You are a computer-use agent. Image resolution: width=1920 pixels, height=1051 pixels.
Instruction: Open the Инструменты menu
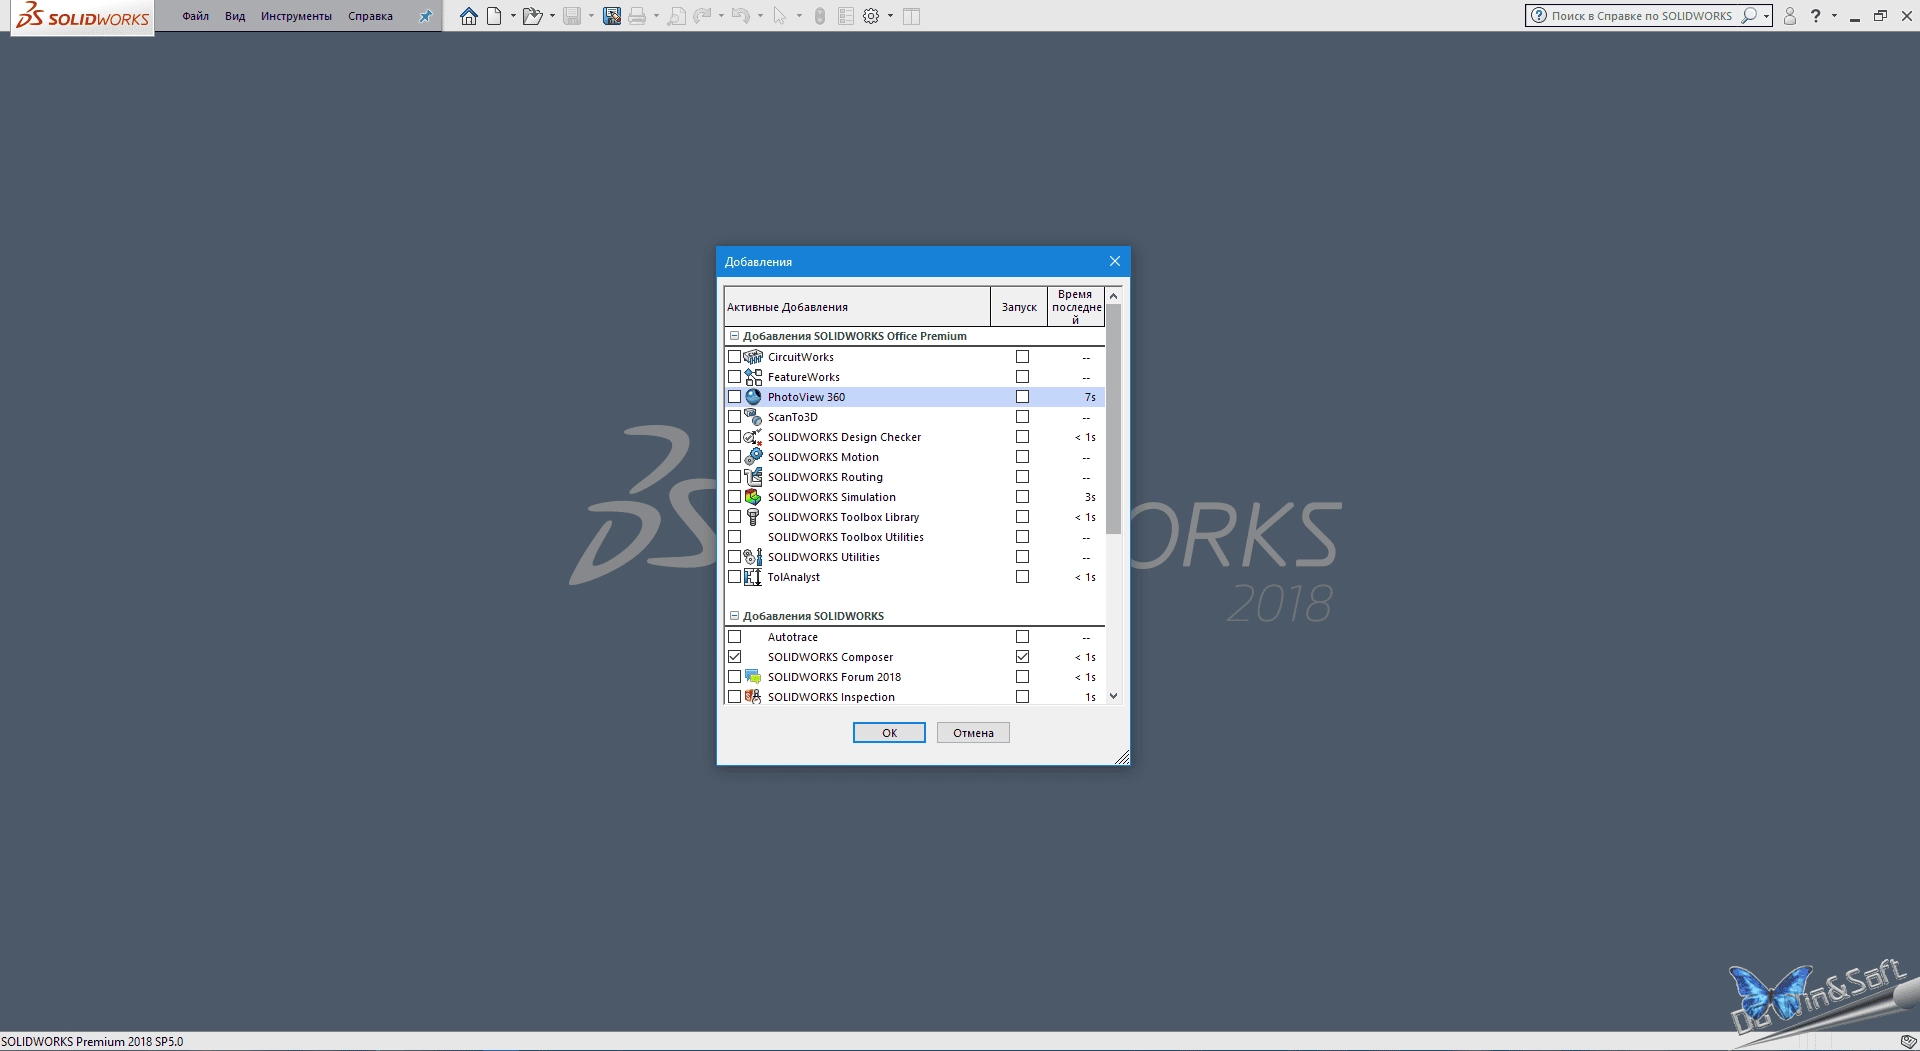(x=296, y=16)
